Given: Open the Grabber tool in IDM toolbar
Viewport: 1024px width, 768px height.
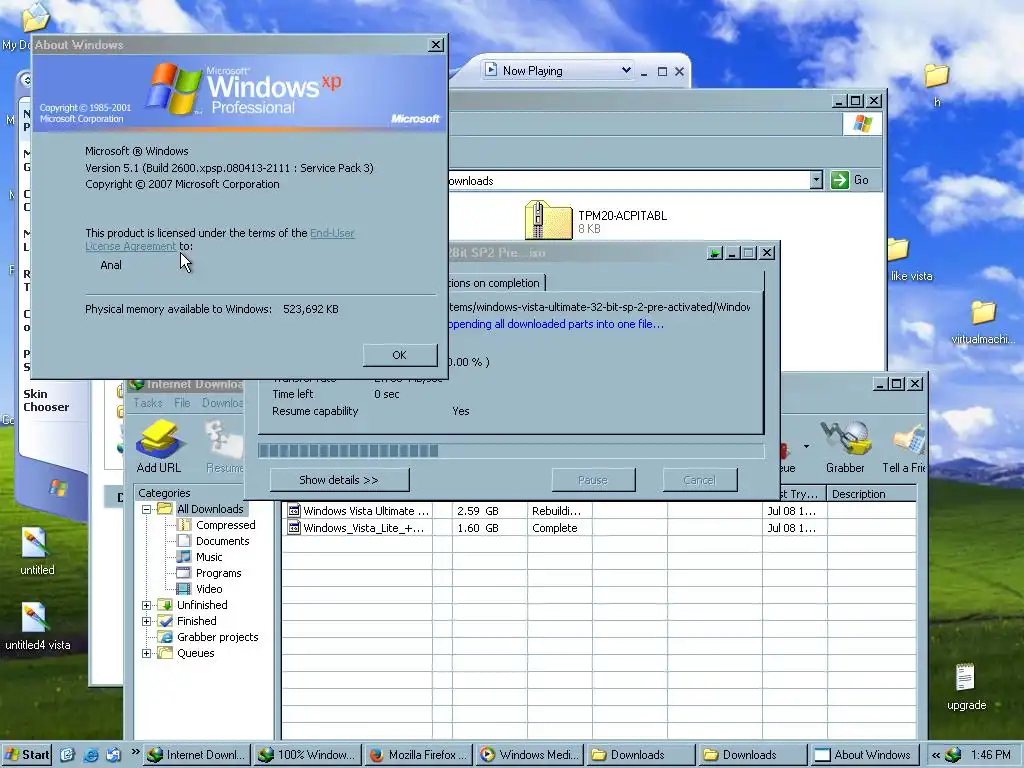Looking at the screenshot, I should pos(845,446).
